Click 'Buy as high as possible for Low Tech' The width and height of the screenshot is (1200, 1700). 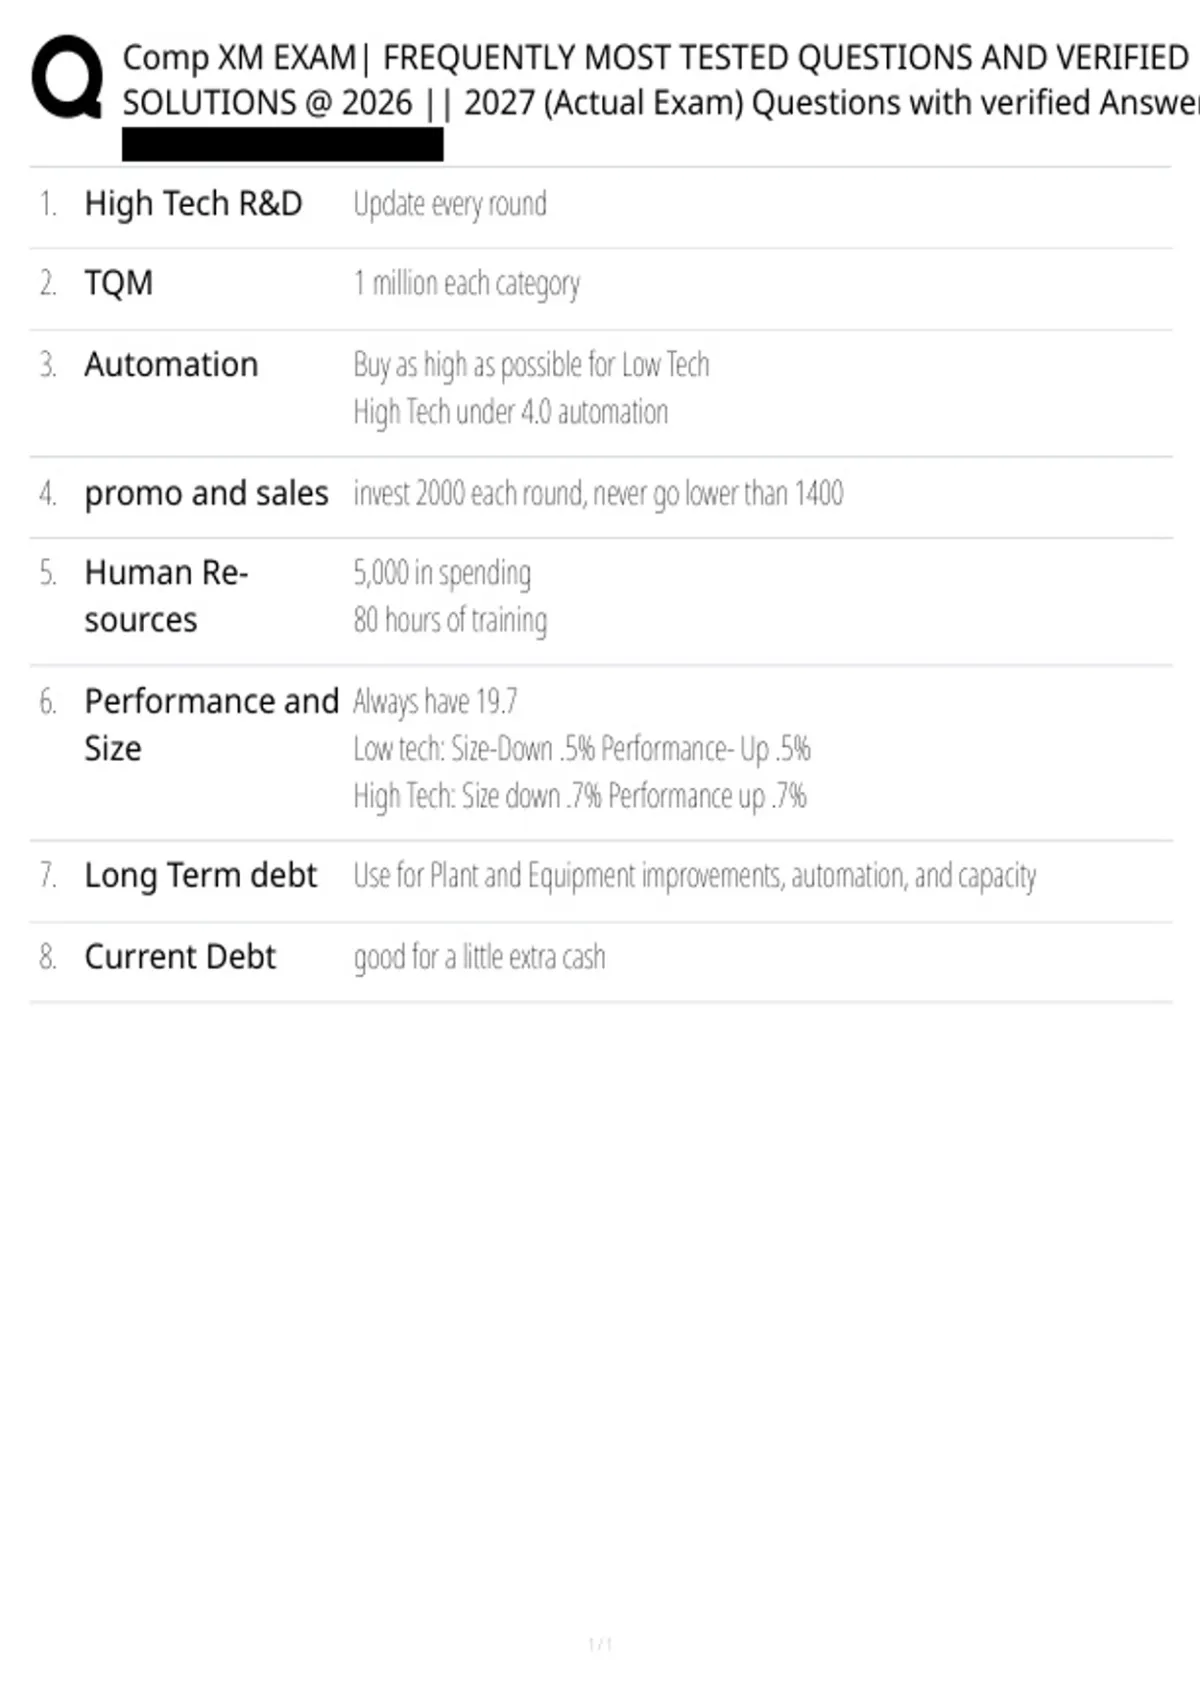click(531, 365)
